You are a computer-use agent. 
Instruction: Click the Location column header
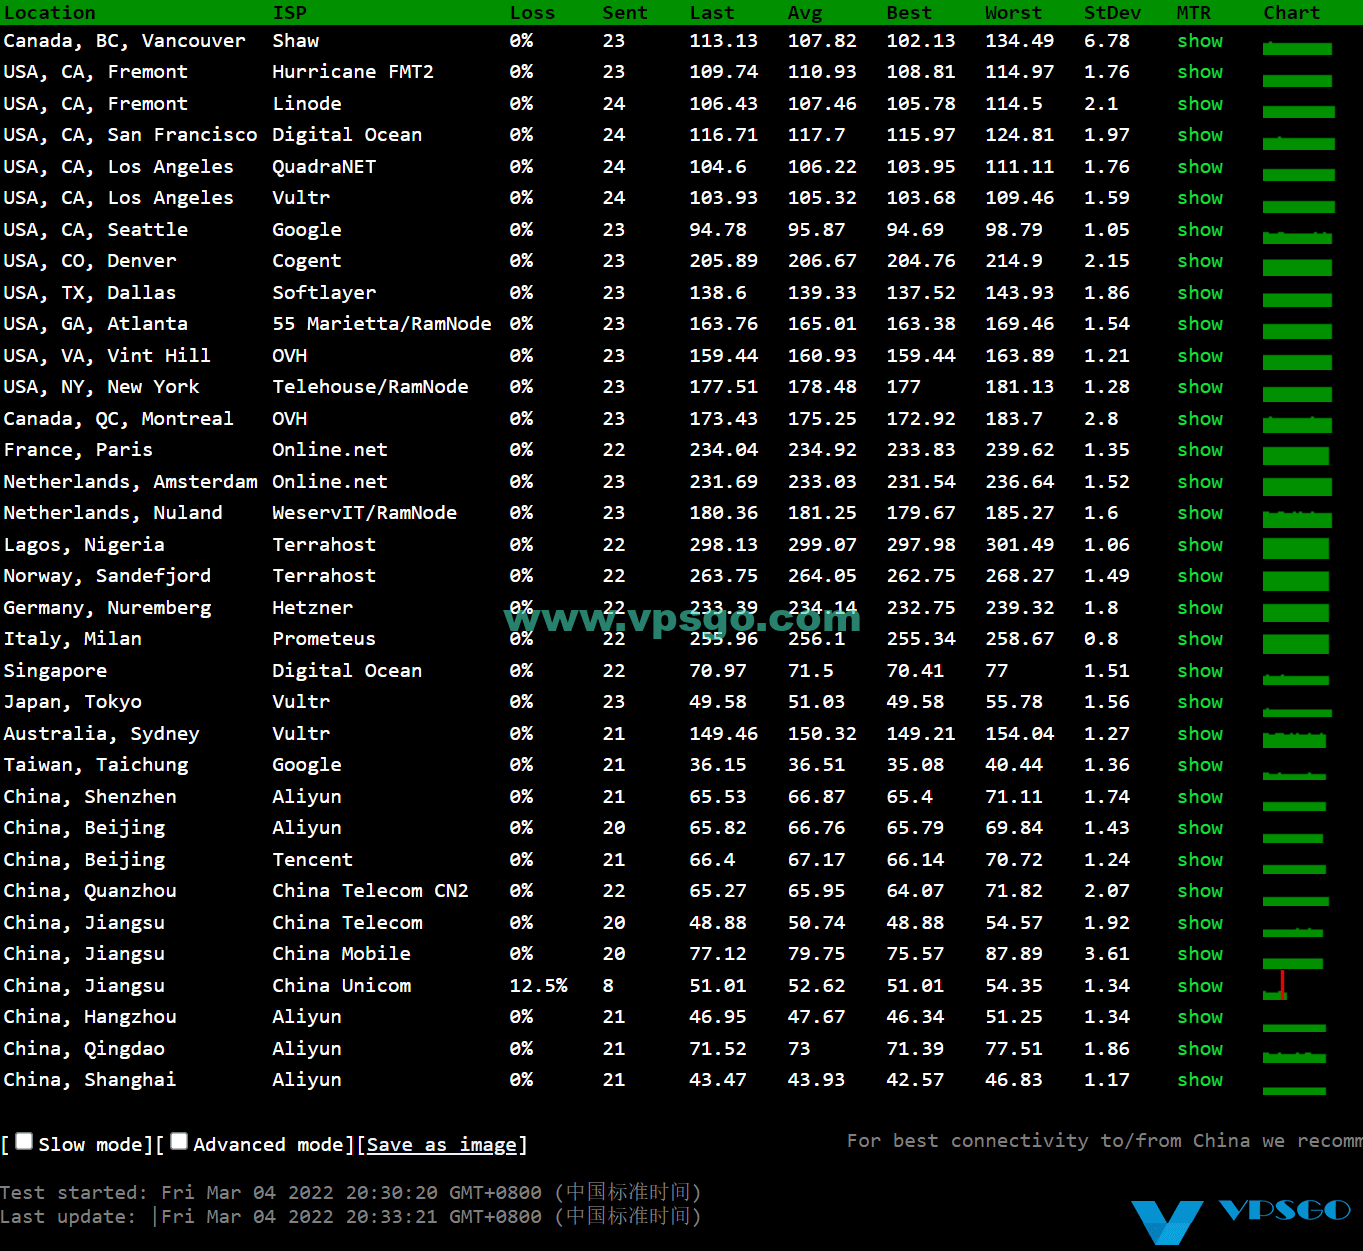(x=49, y=12)
